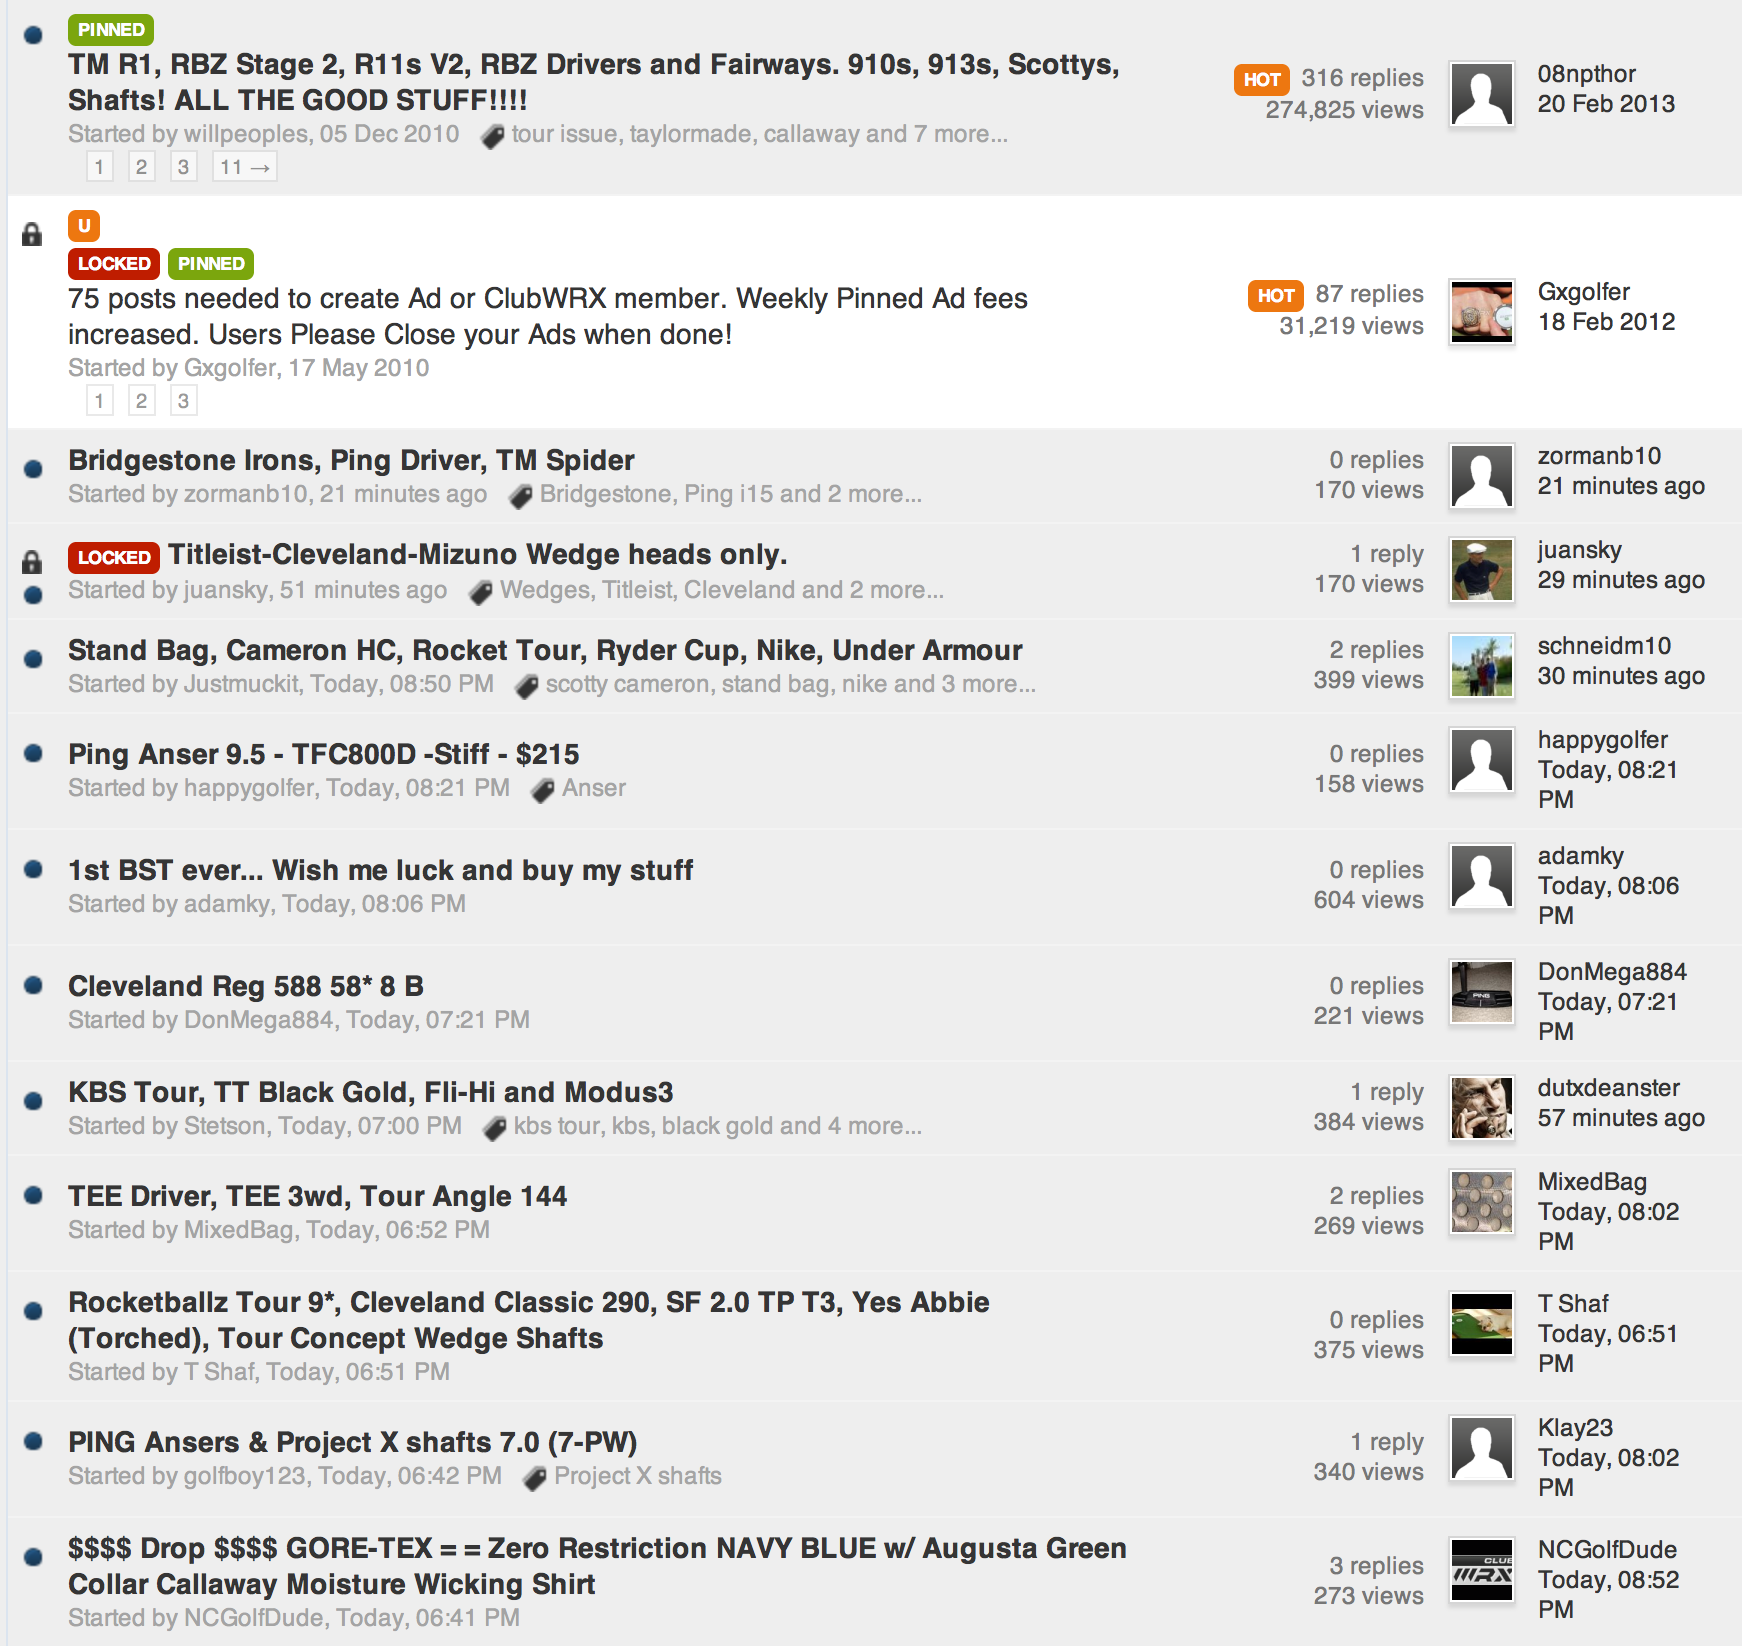Screen dimensions: 1742x1646
Task: Click the orange U badge icon
Action: (84, 225)
